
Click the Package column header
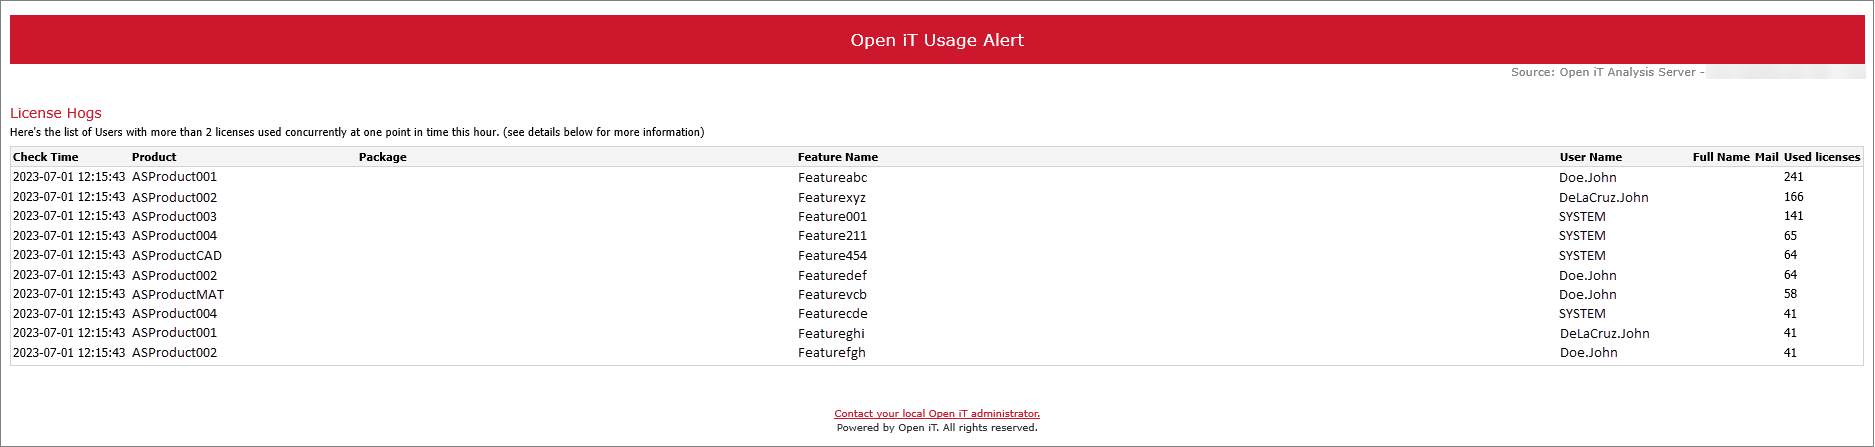click(x=382, y=157)
